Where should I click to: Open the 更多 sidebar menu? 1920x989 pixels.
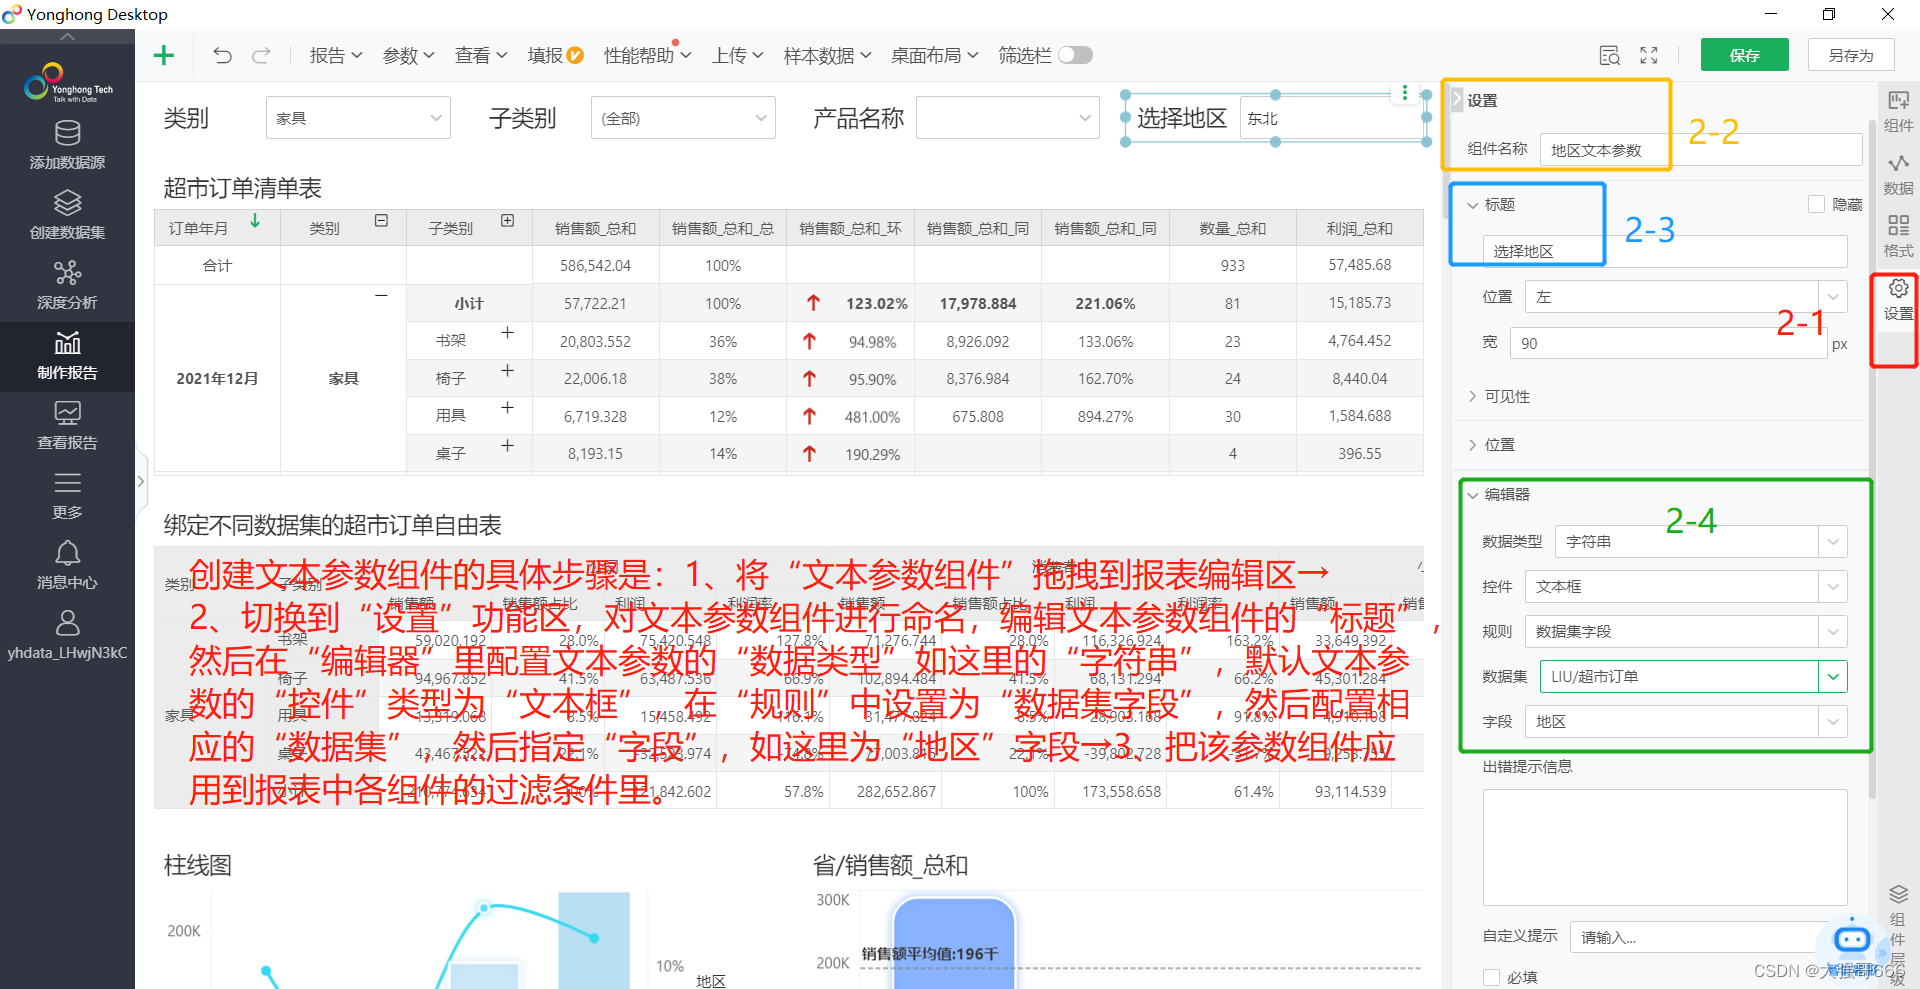(67, 496)
